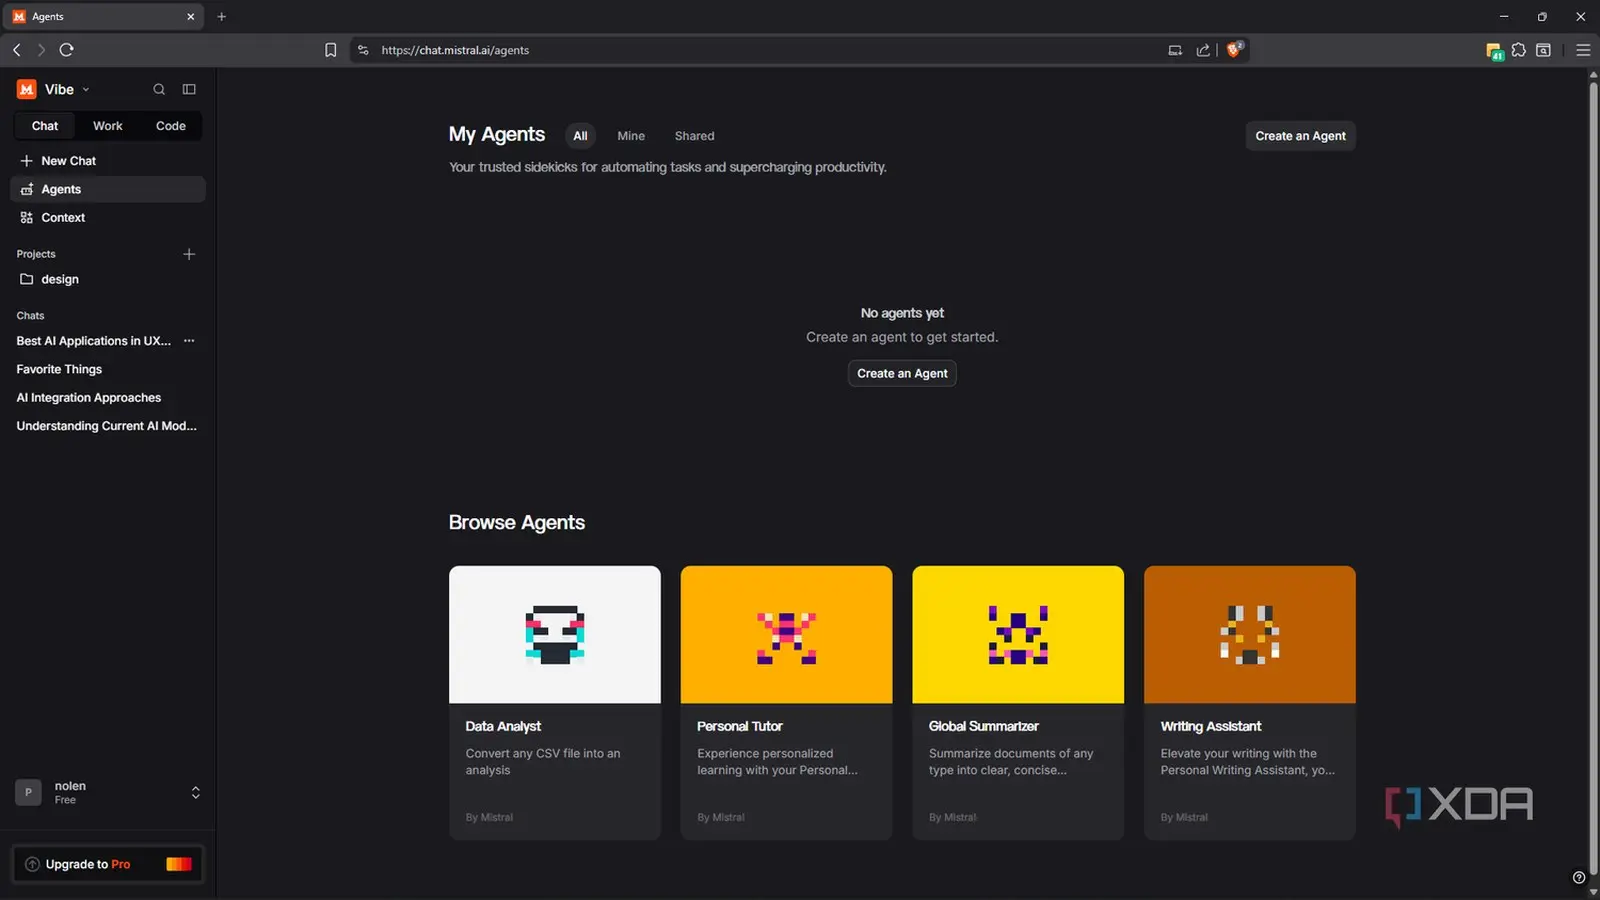This screenshot has height=900, width=1600.
Task: Click Create an Agent at the top right
Action: click(x=1300, y=136)
